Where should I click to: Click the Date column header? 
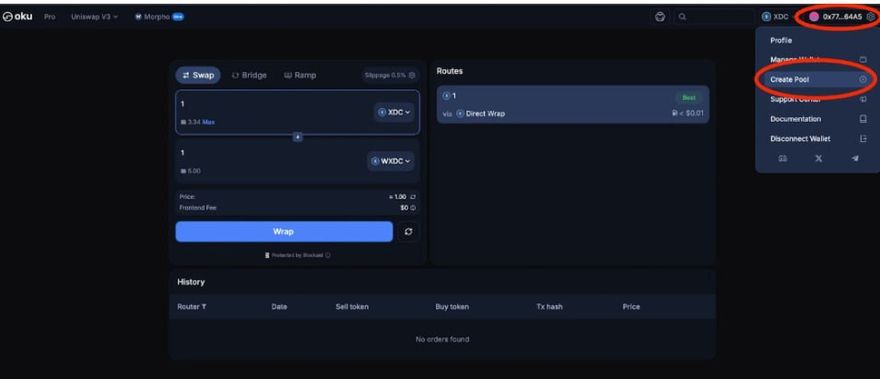coord(279,307)
